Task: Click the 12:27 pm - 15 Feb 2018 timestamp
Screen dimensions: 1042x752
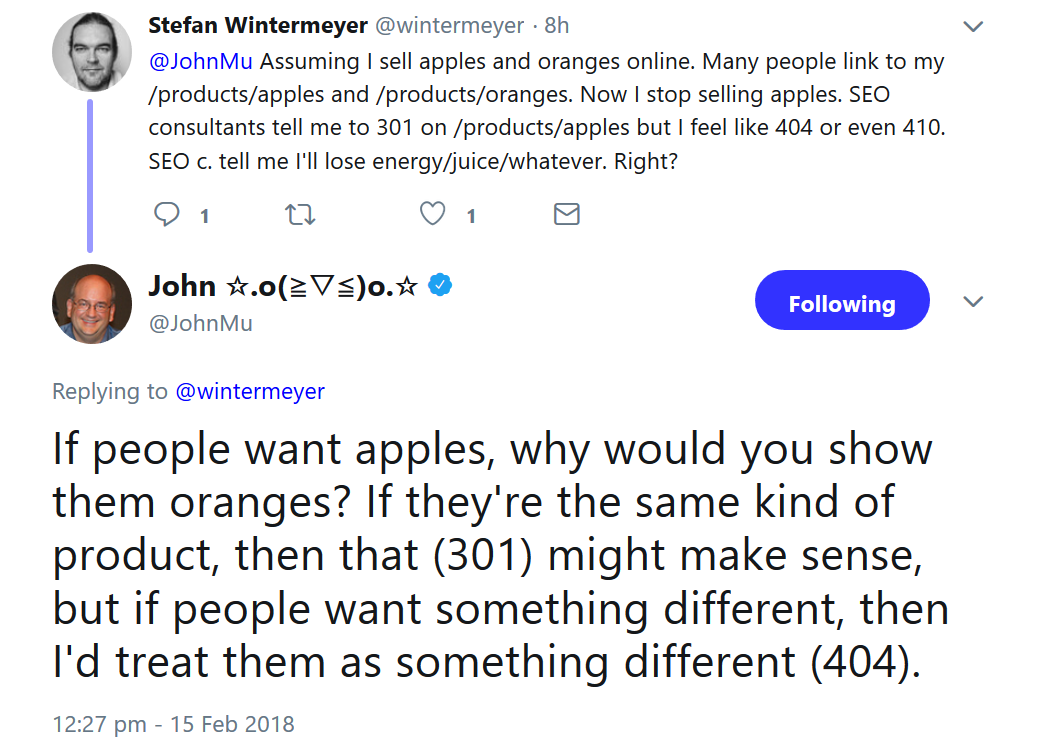Action: tap(173, 723)
